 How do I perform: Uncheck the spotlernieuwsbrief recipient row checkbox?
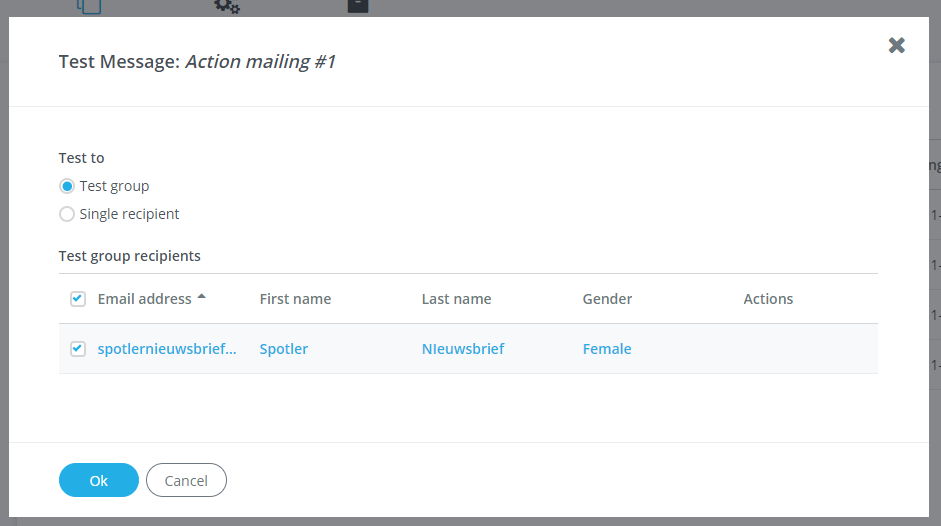78,349
